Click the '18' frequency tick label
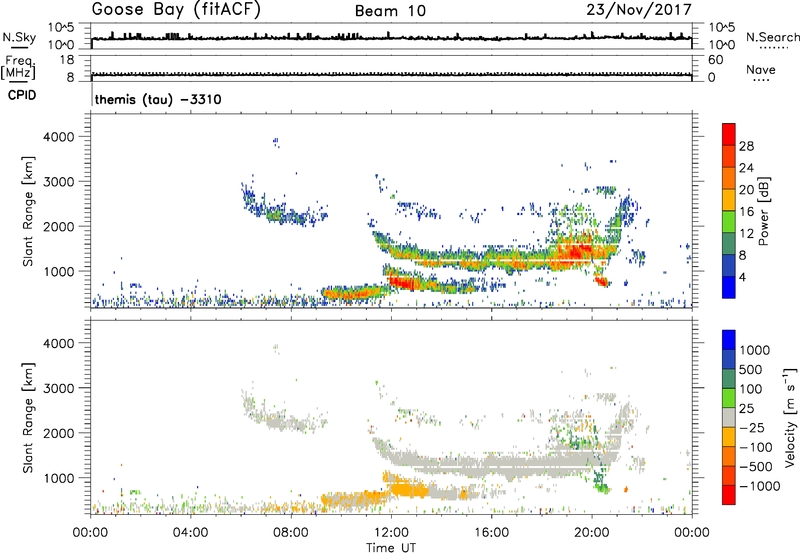Viewport: 800px width, 554px height. pos(67,60)
